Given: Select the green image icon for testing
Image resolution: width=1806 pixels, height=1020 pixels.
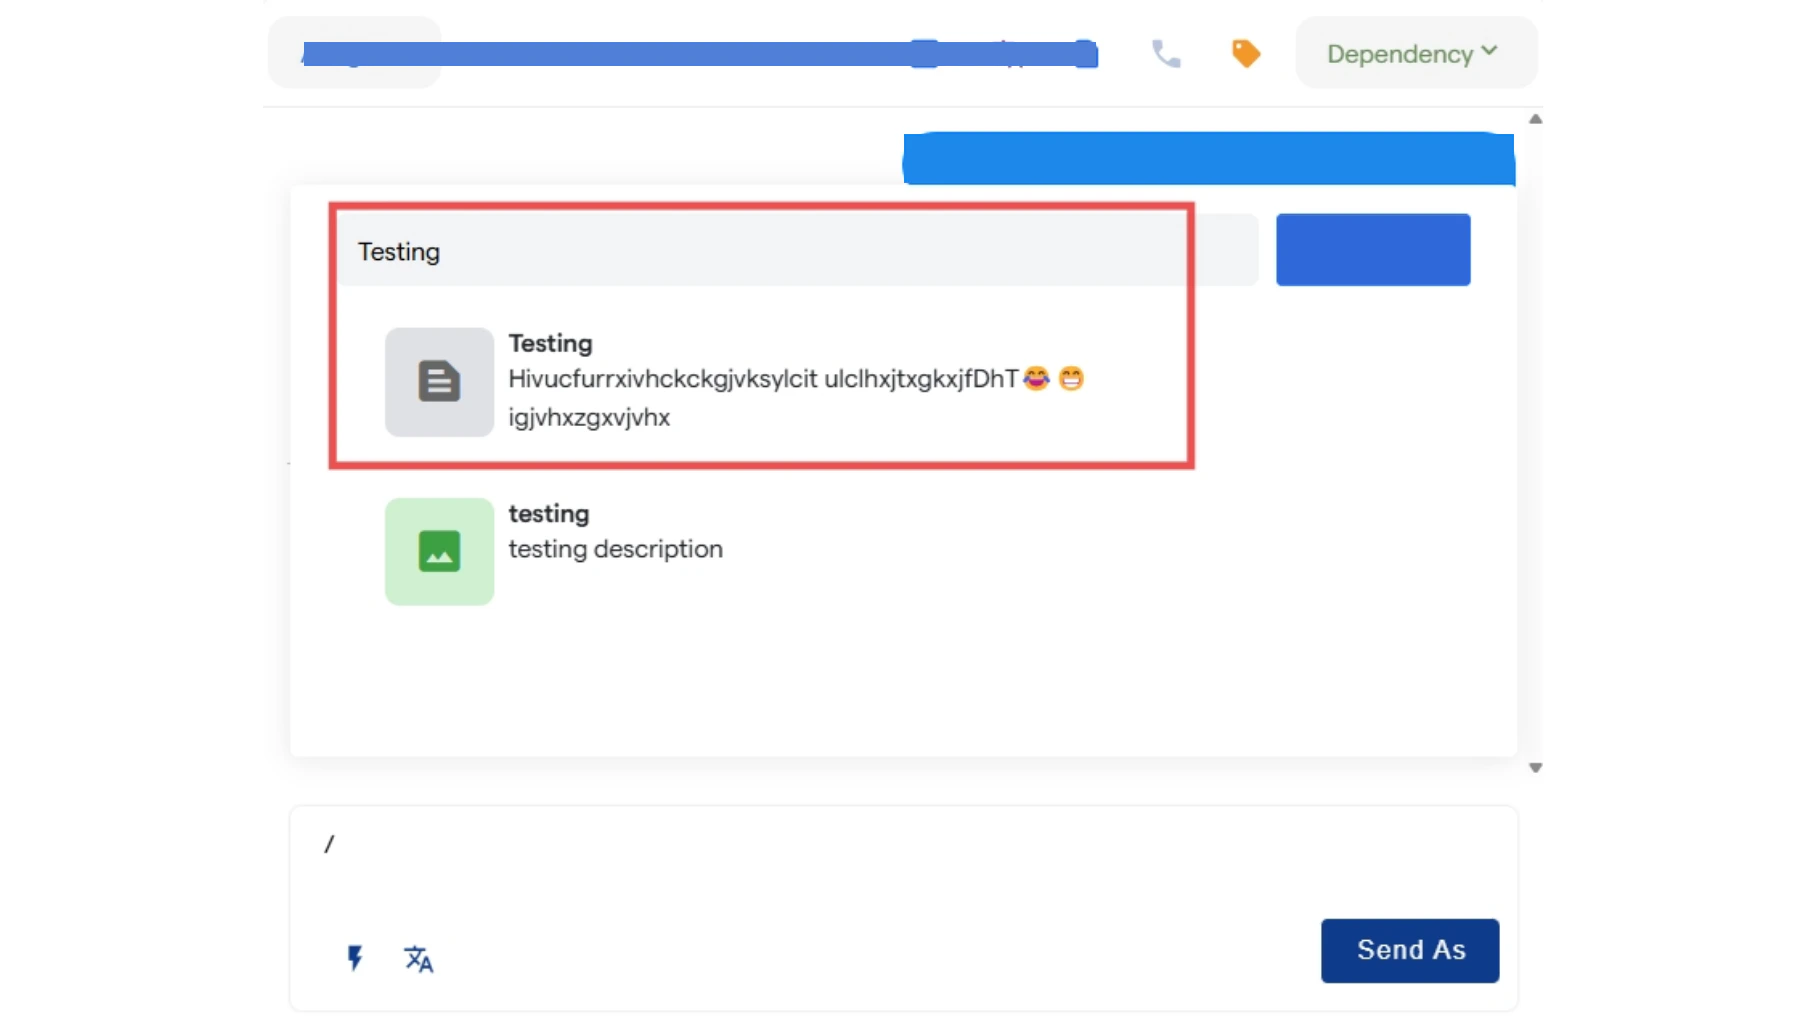Looking at the screenshot, I should pos(439,551).
